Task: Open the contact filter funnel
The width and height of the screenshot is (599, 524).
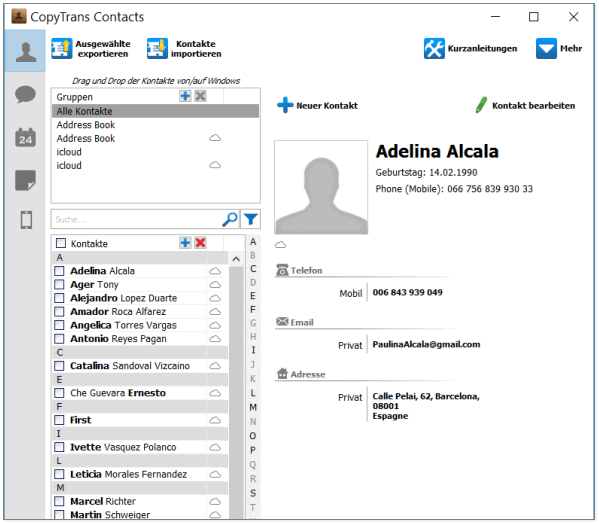Action: [x=251, y=219]
